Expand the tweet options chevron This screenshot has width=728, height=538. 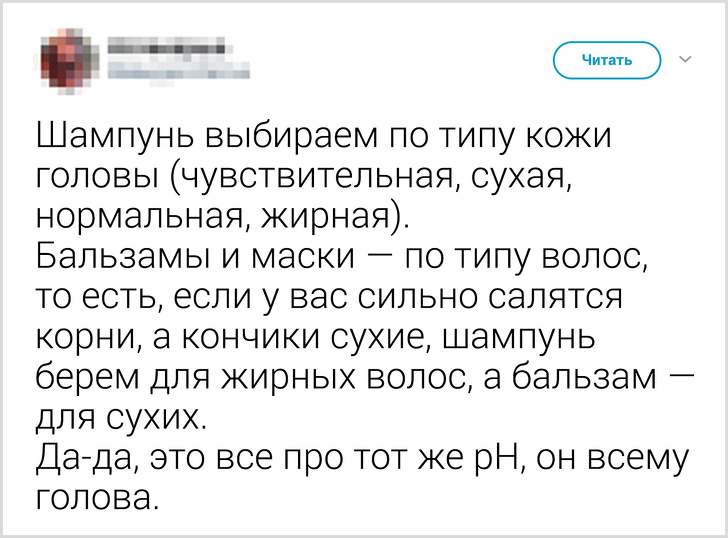tap(686, 60)
